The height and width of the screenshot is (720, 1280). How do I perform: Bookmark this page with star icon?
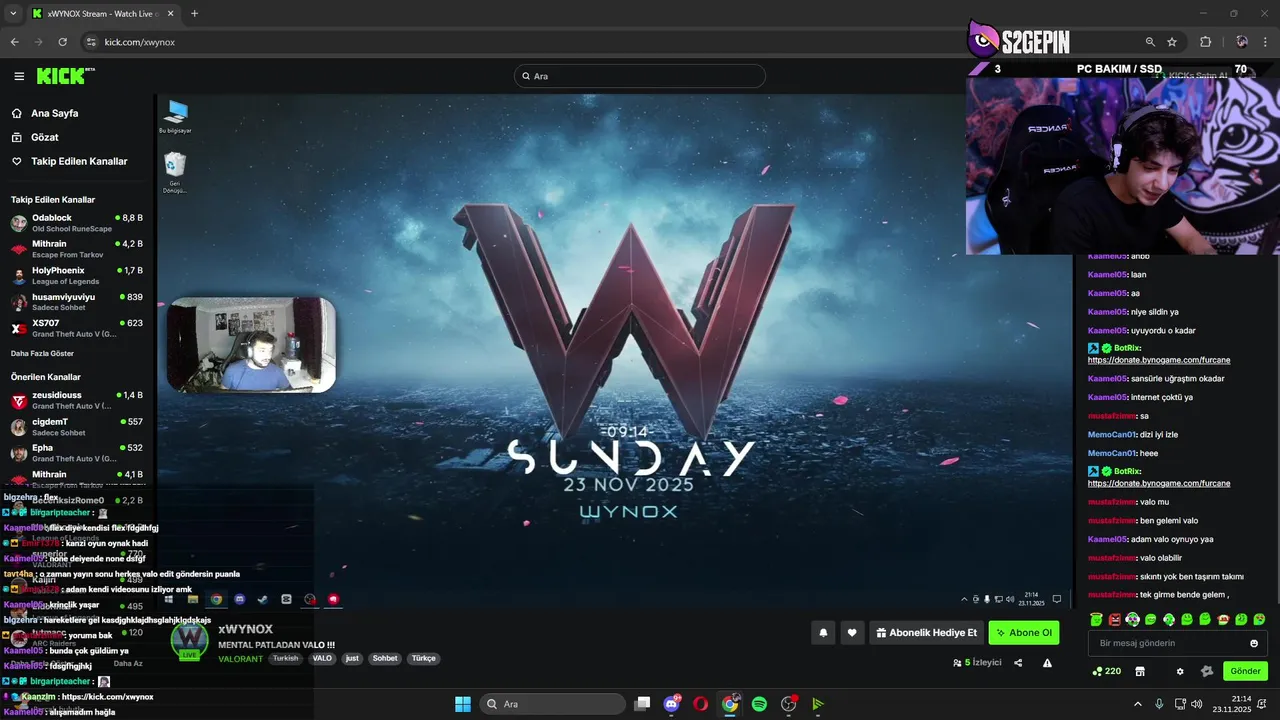coord(1172,42)
